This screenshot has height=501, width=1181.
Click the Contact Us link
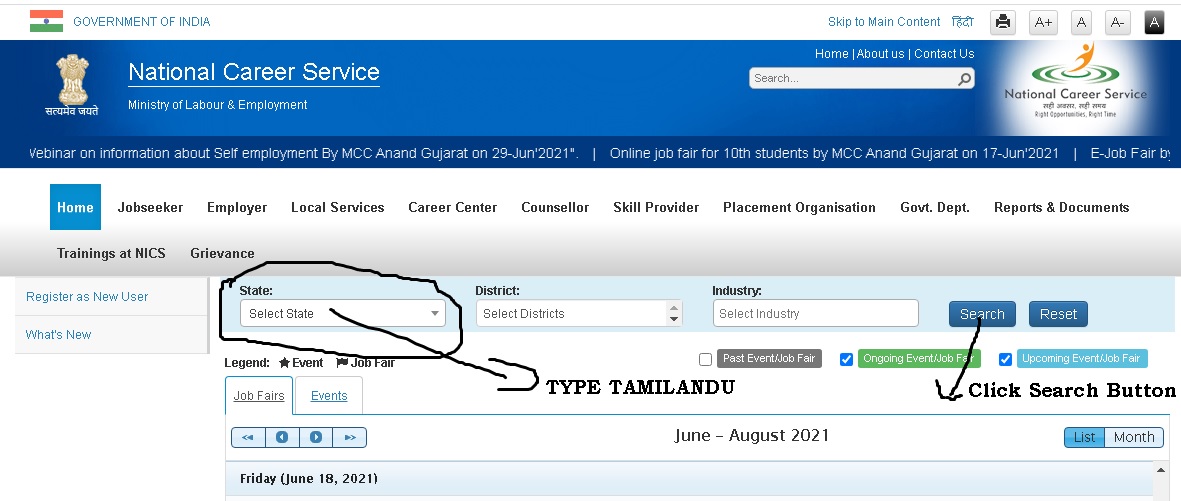944,53
